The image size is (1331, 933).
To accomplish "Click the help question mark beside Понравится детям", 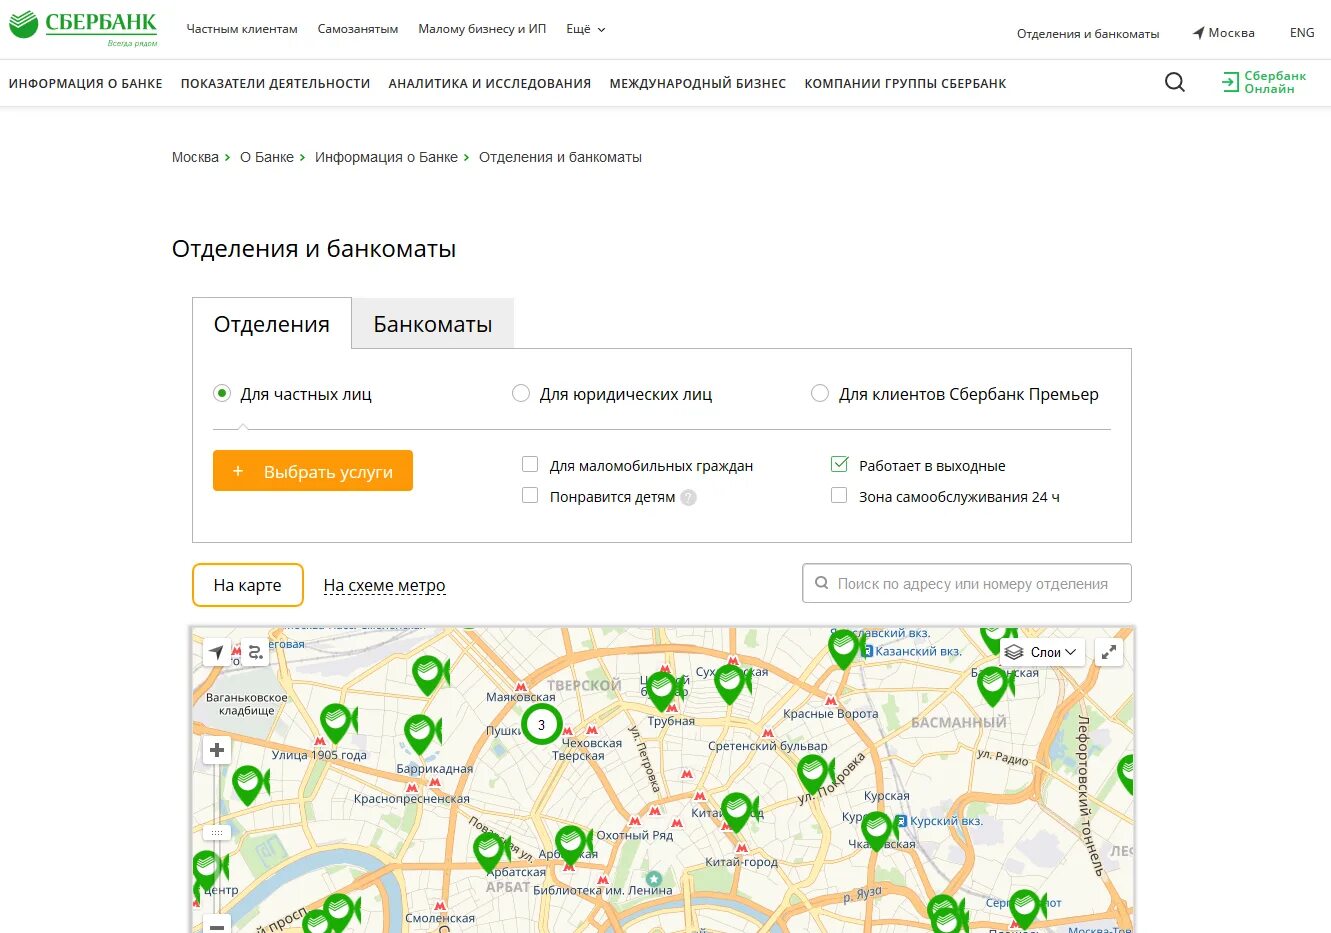I will pyautogui.click(x=689, y=497).
